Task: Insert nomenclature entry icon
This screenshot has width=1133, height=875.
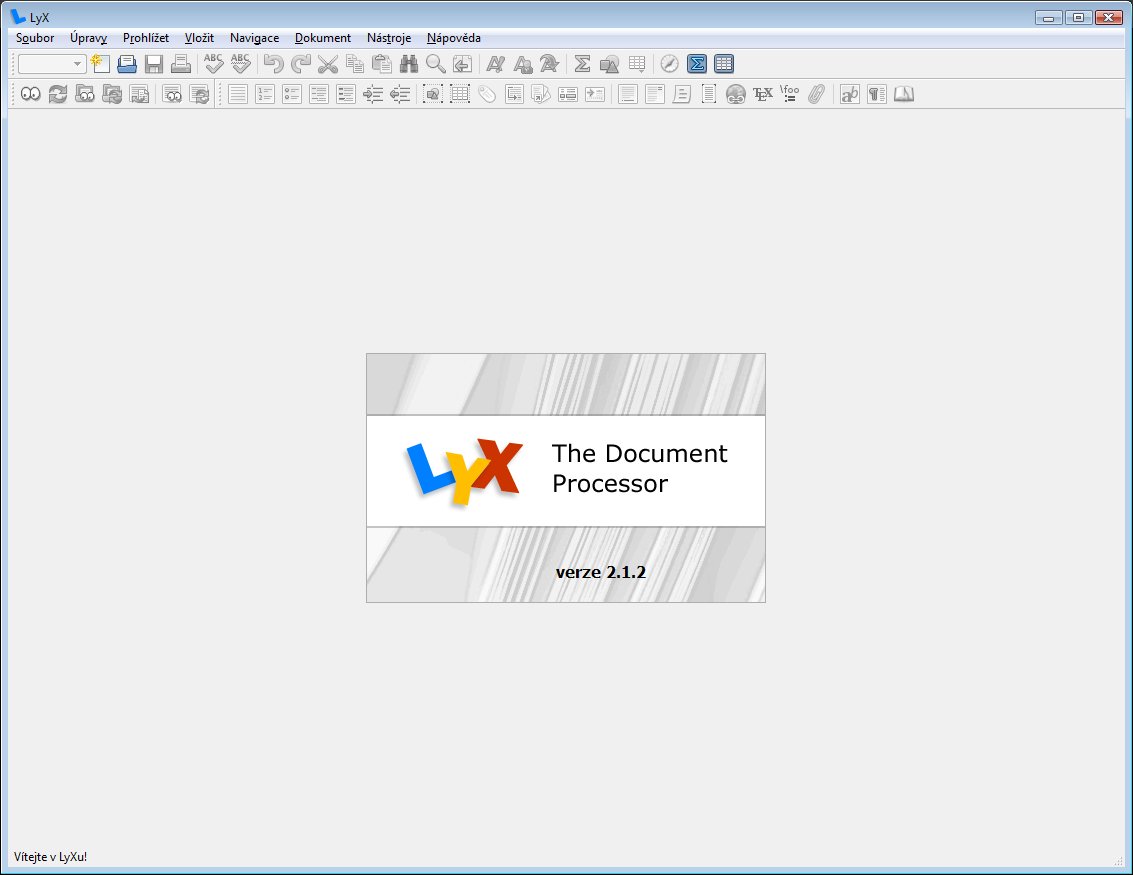Action: pyautogui.click(x=595, y=94)
